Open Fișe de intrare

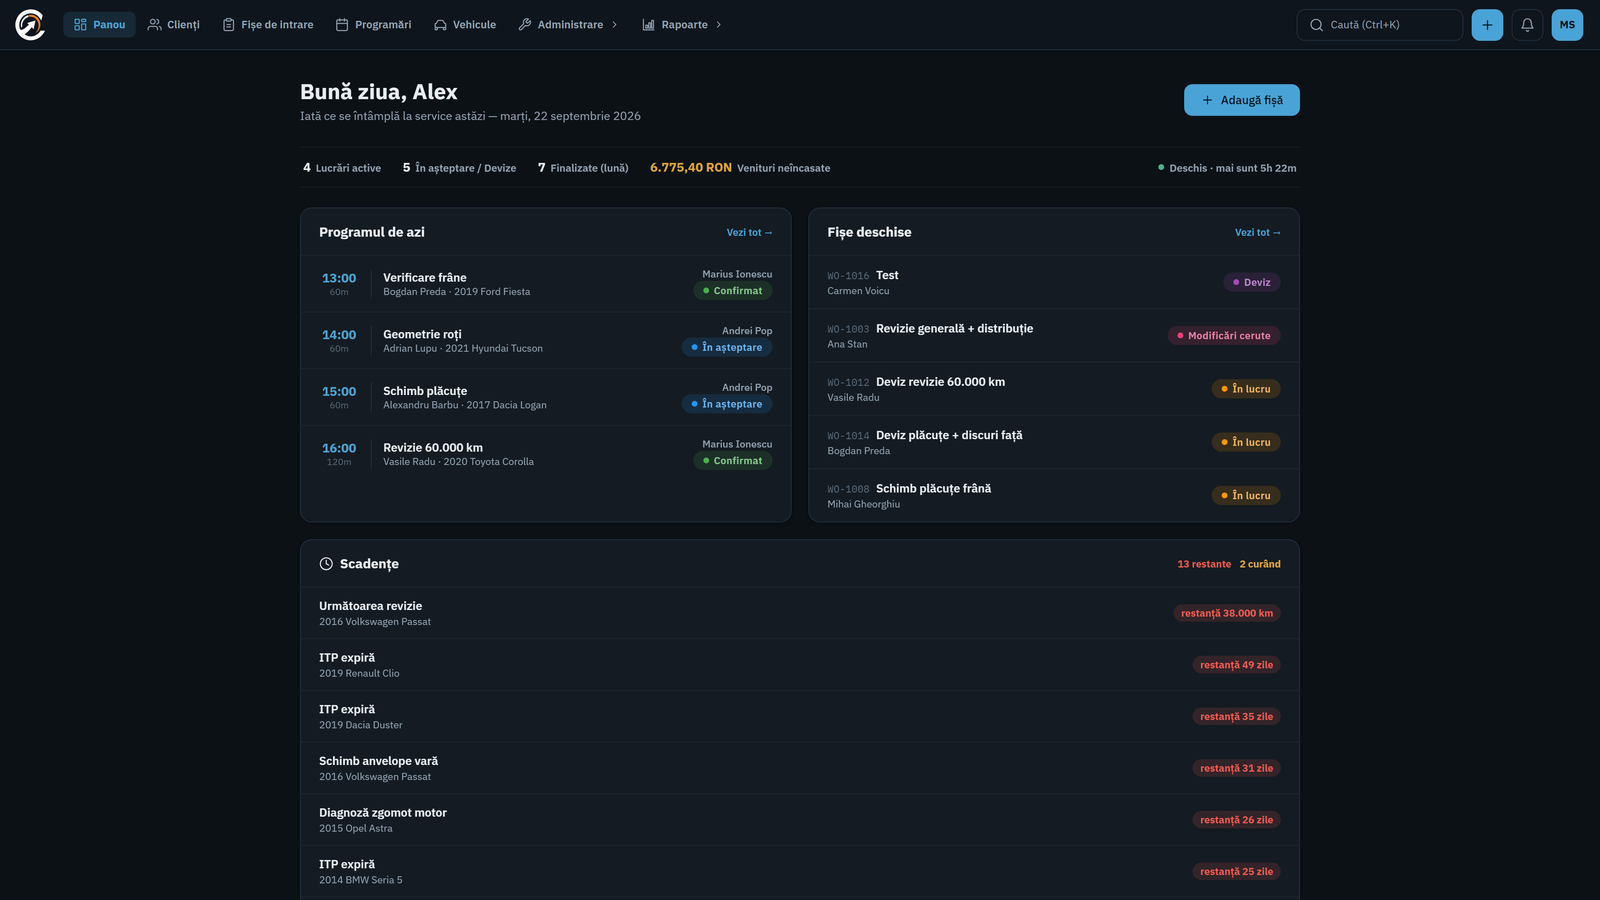pyautogui.click(x=268, y=25)
